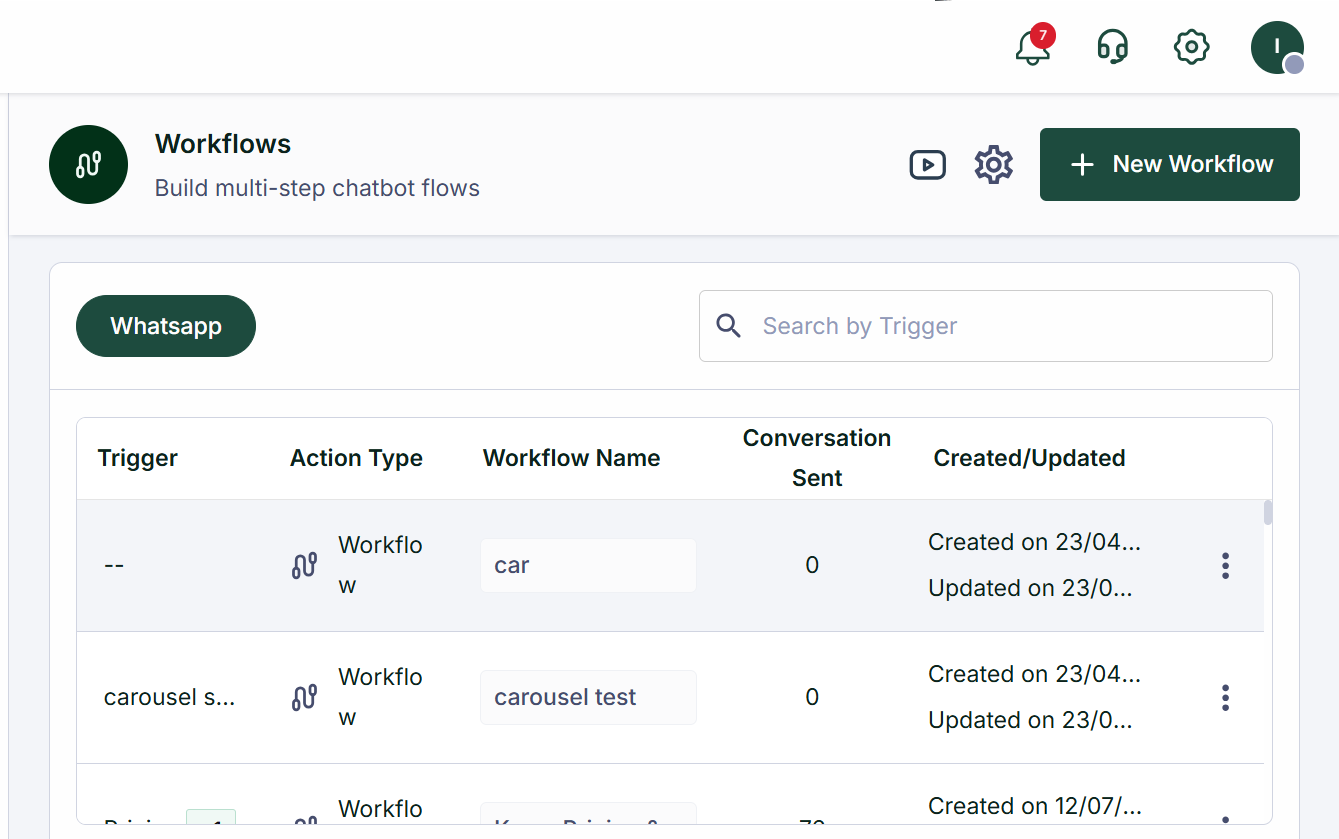Click the table's vertical scrollbar thumb

tap(1268, 512)
